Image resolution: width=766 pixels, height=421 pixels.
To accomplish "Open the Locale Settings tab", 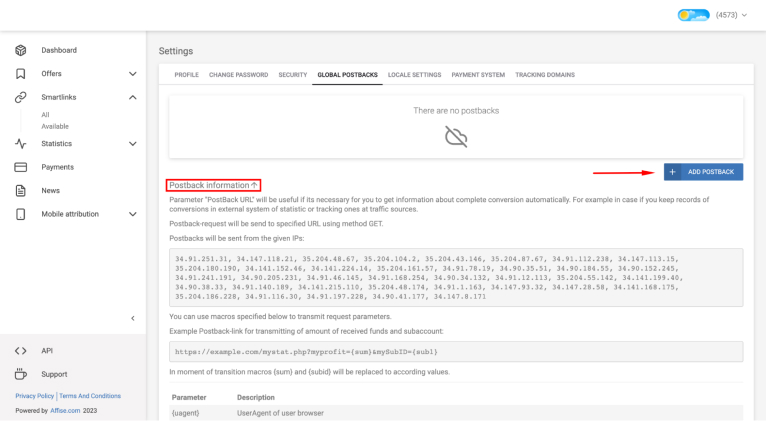I will 414,75.
